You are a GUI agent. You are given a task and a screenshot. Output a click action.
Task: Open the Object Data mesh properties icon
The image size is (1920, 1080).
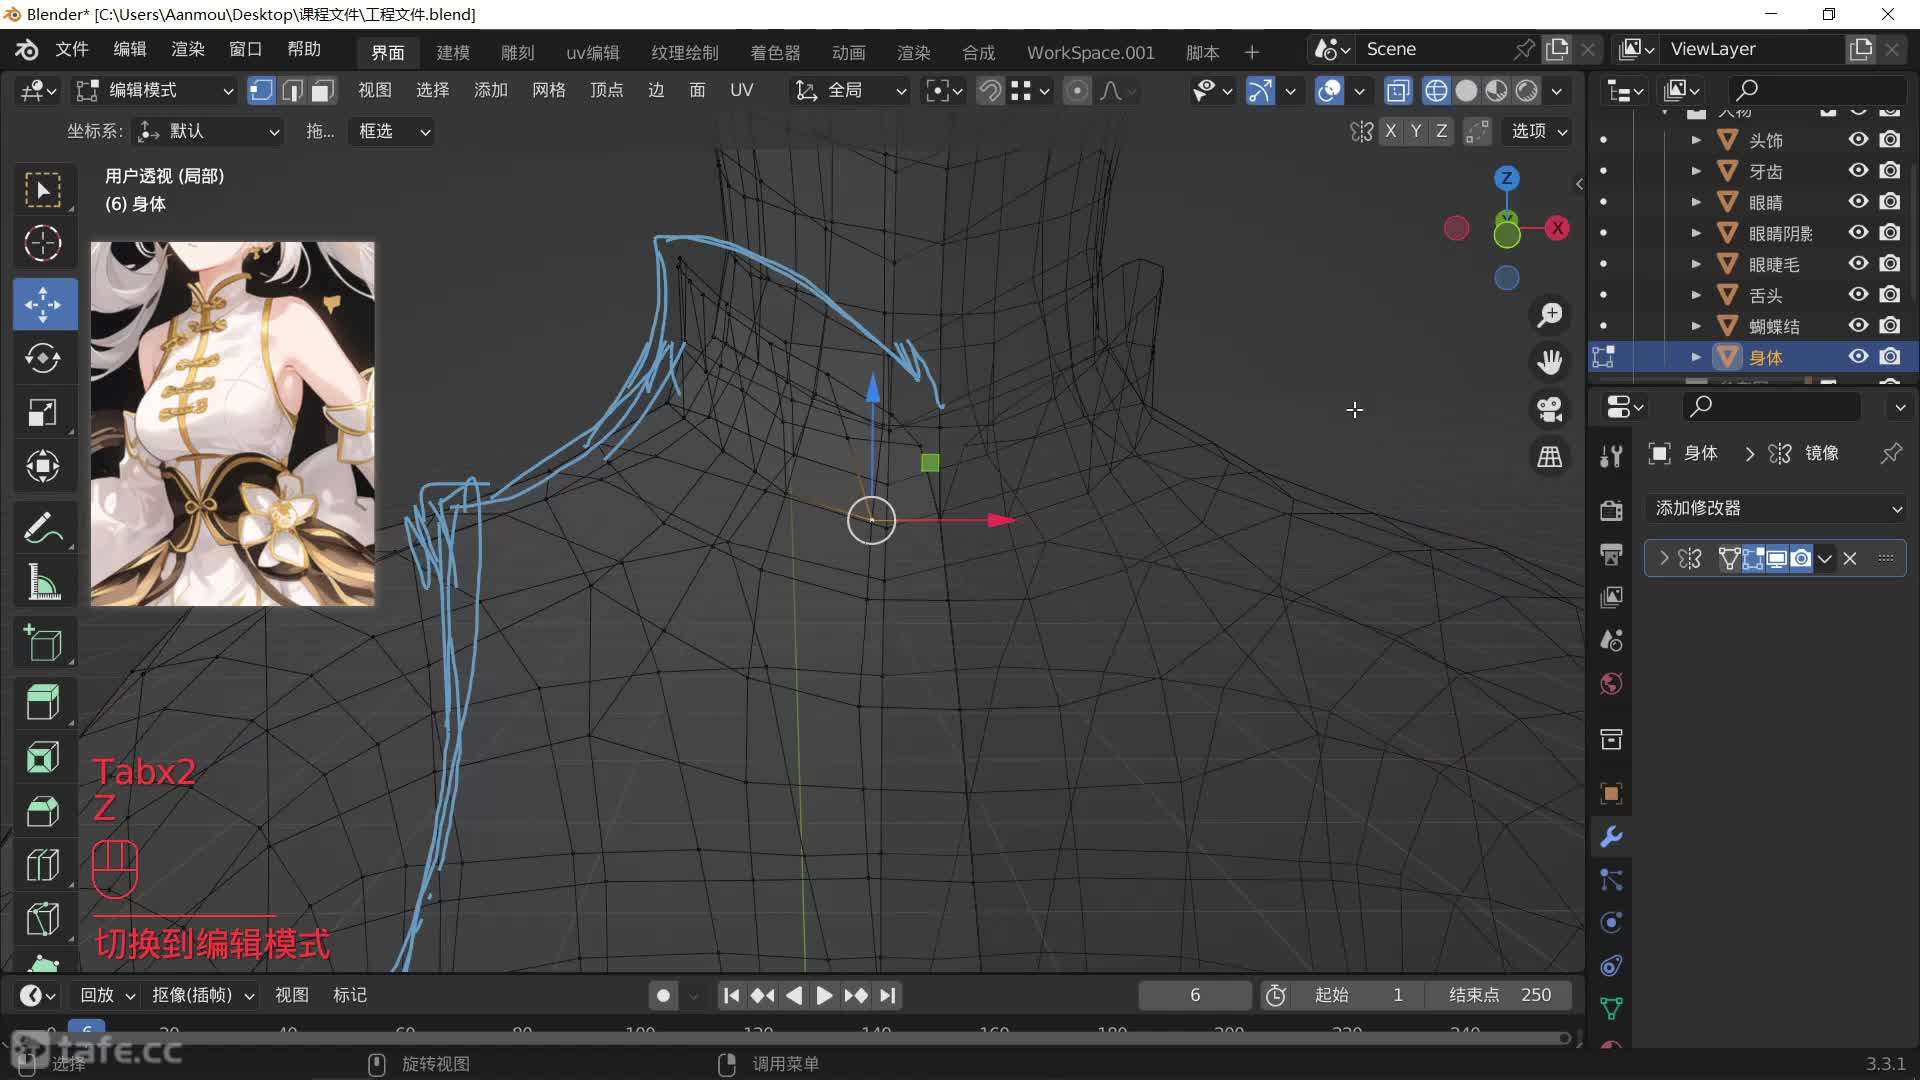[x=1611, y=1008]
